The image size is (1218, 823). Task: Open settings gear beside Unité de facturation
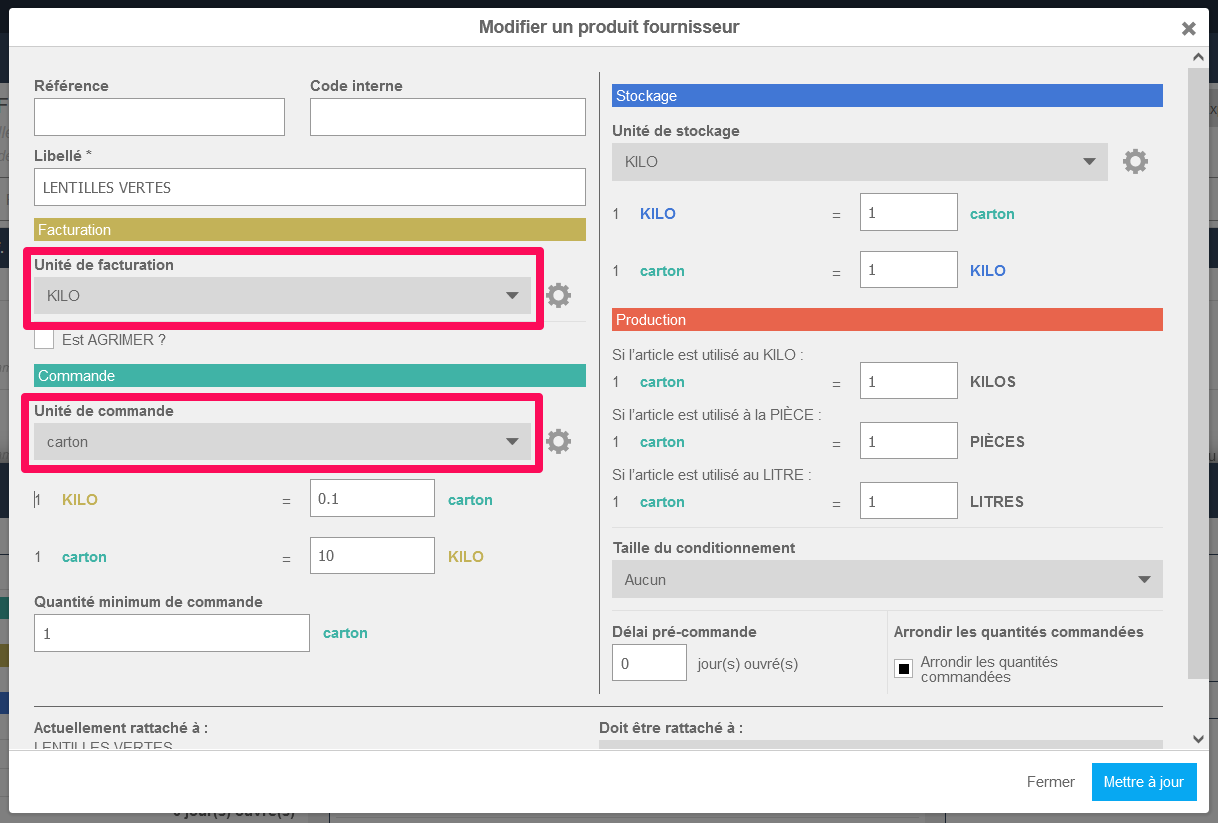[558, 295]
